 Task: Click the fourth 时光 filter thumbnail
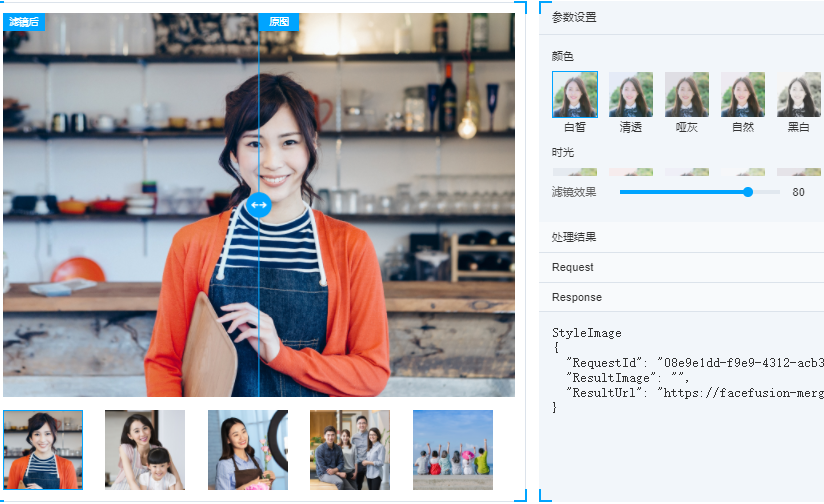pyautogui.click(x=743, y=172)
